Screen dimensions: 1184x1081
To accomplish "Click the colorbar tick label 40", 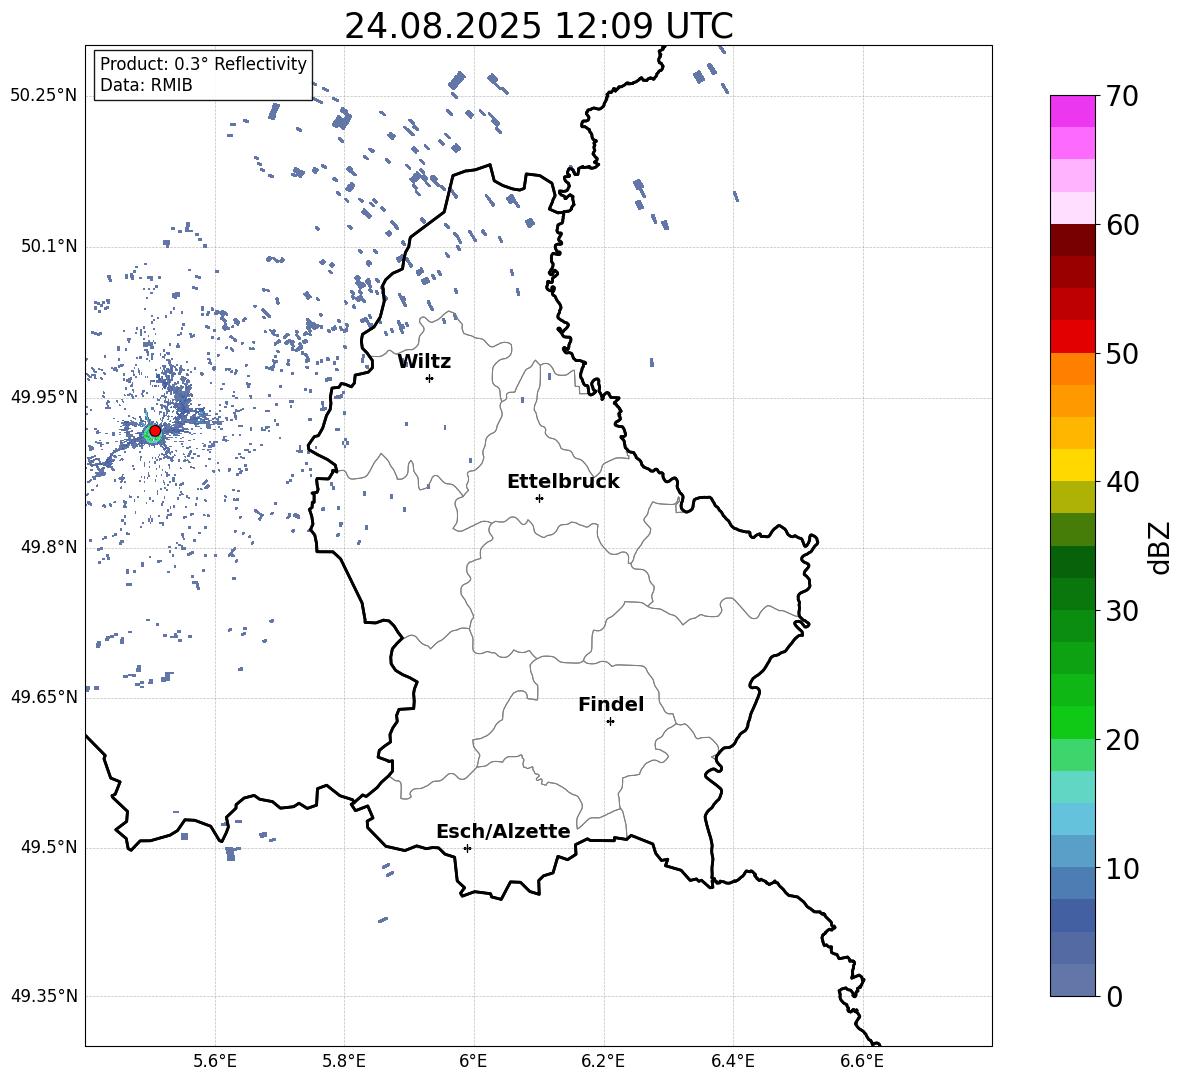I will click(x=1122, y=482).
